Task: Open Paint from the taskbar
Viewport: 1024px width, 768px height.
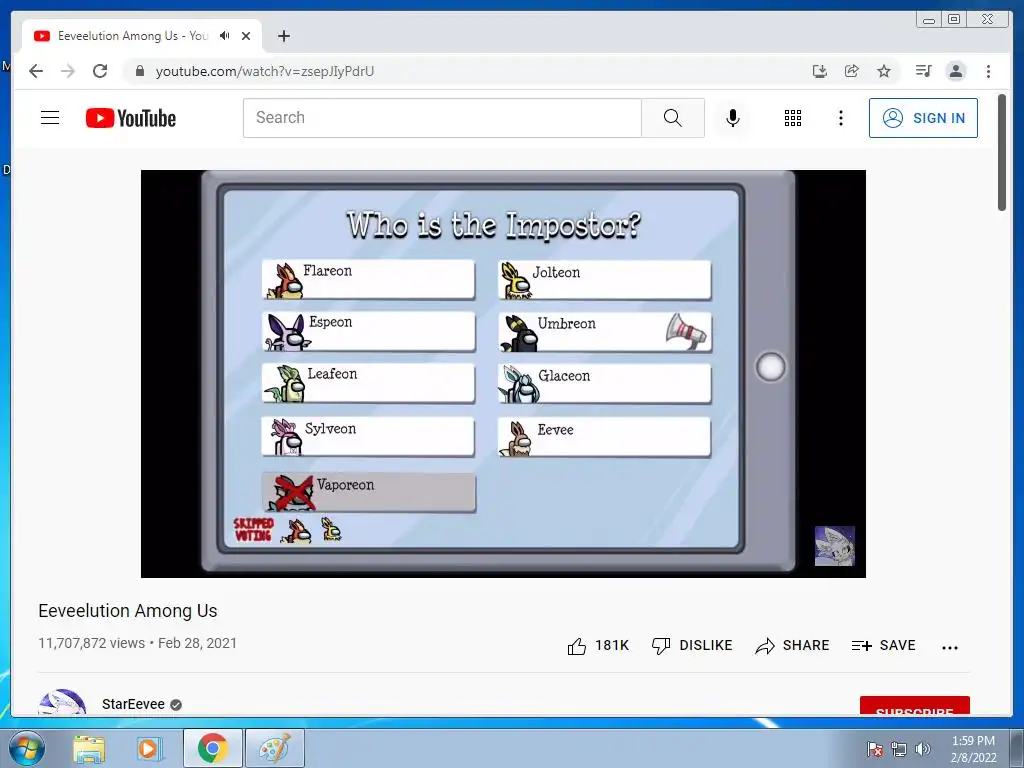Action: pyautogui.click(x=275, y=748)
